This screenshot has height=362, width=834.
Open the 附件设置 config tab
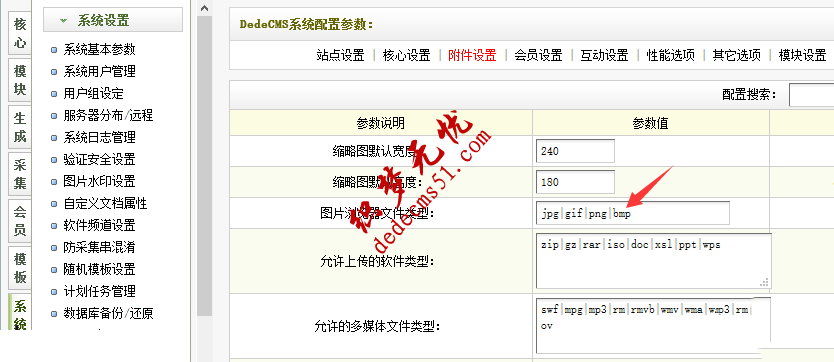point(472,55)
